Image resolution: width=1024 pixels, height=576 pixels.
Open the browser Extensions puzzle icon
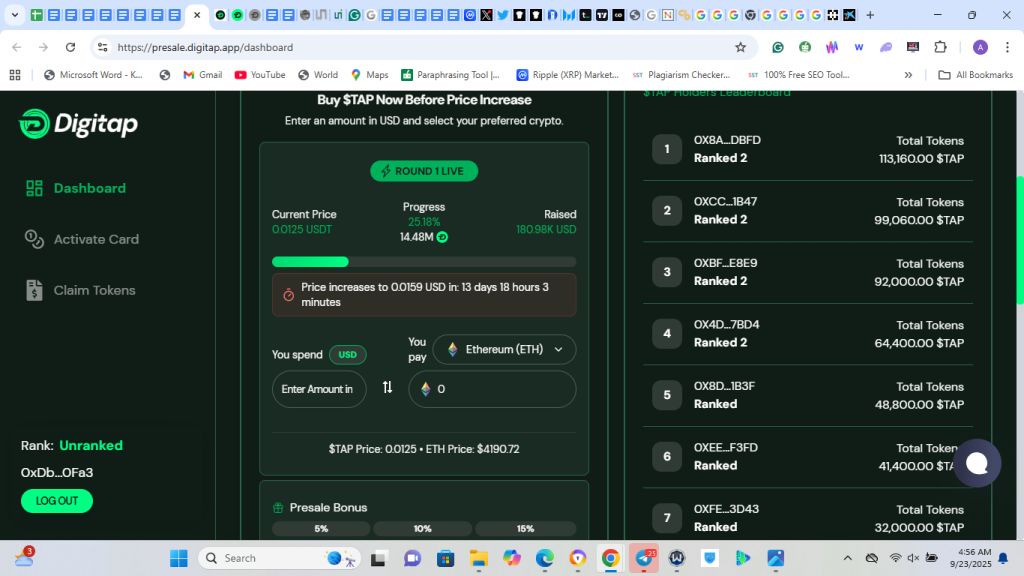pos(940,47)
